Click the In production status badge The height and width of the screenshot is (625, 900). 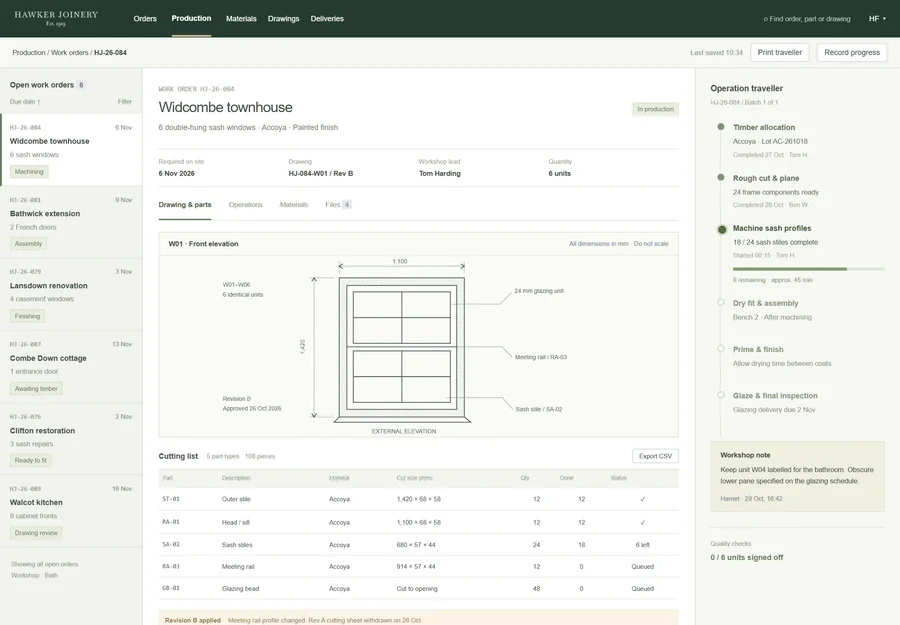(x=655, y=109)
